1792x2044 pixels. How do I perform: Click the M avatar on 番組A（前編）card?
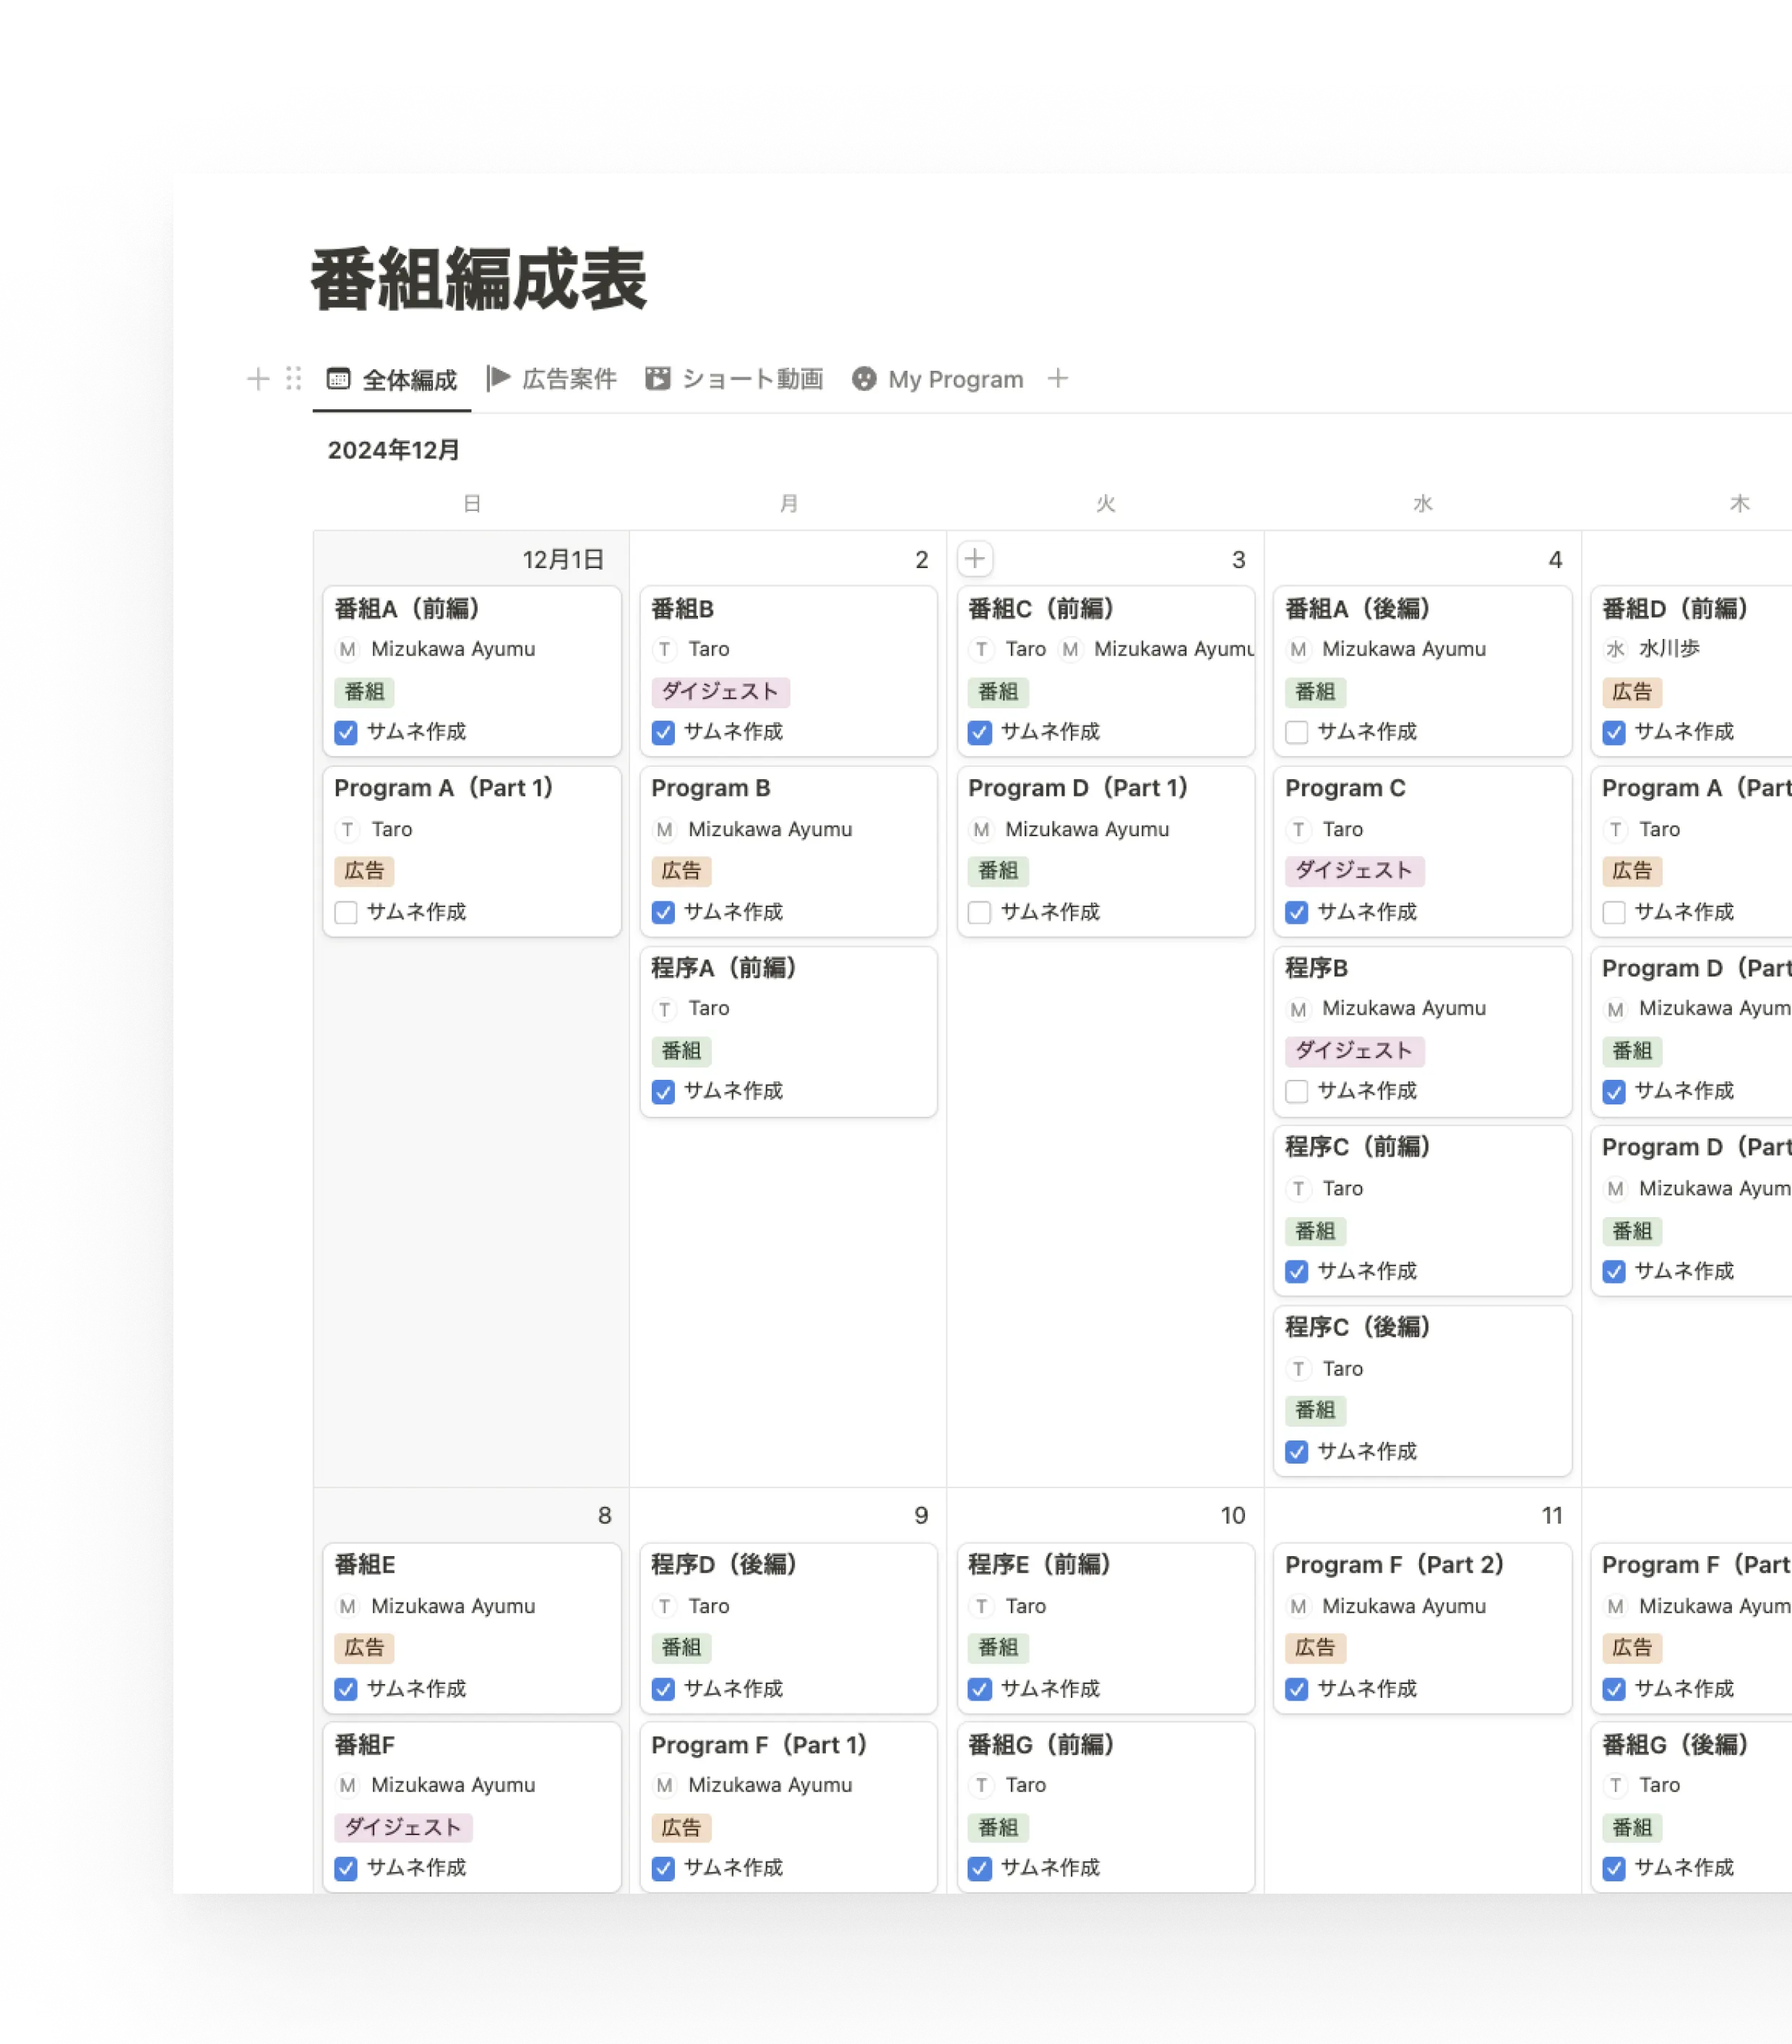click(x=347, y=650)
